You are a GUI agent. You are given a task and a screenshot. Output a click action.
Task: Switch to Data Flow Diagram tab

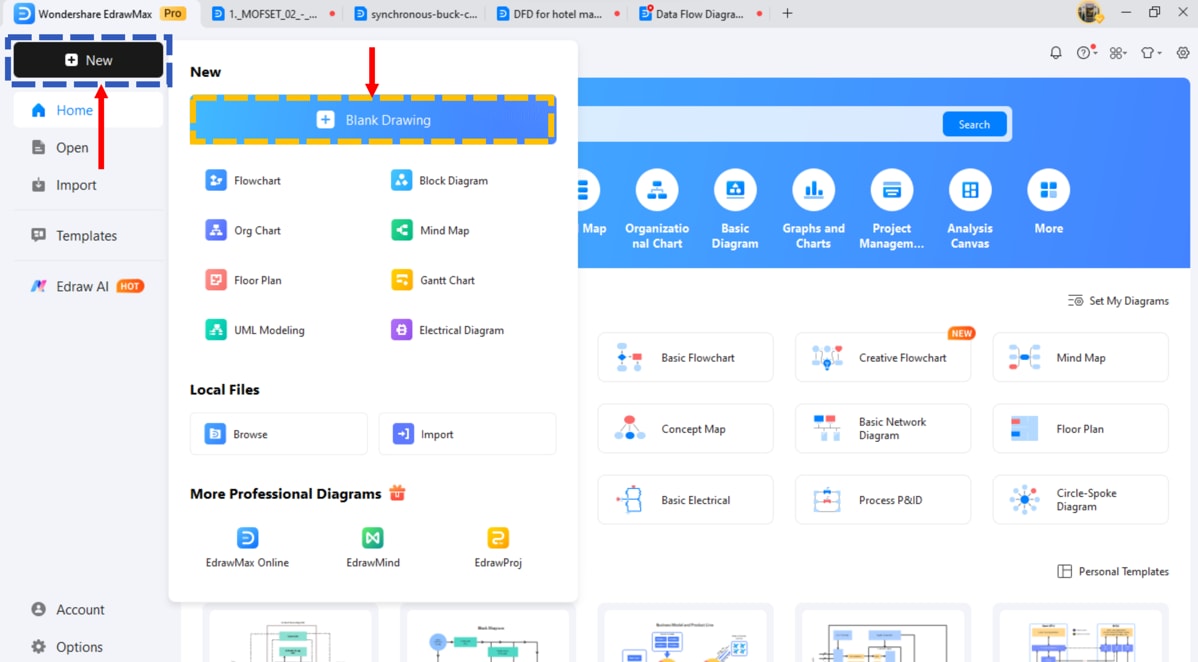[700, 14]
